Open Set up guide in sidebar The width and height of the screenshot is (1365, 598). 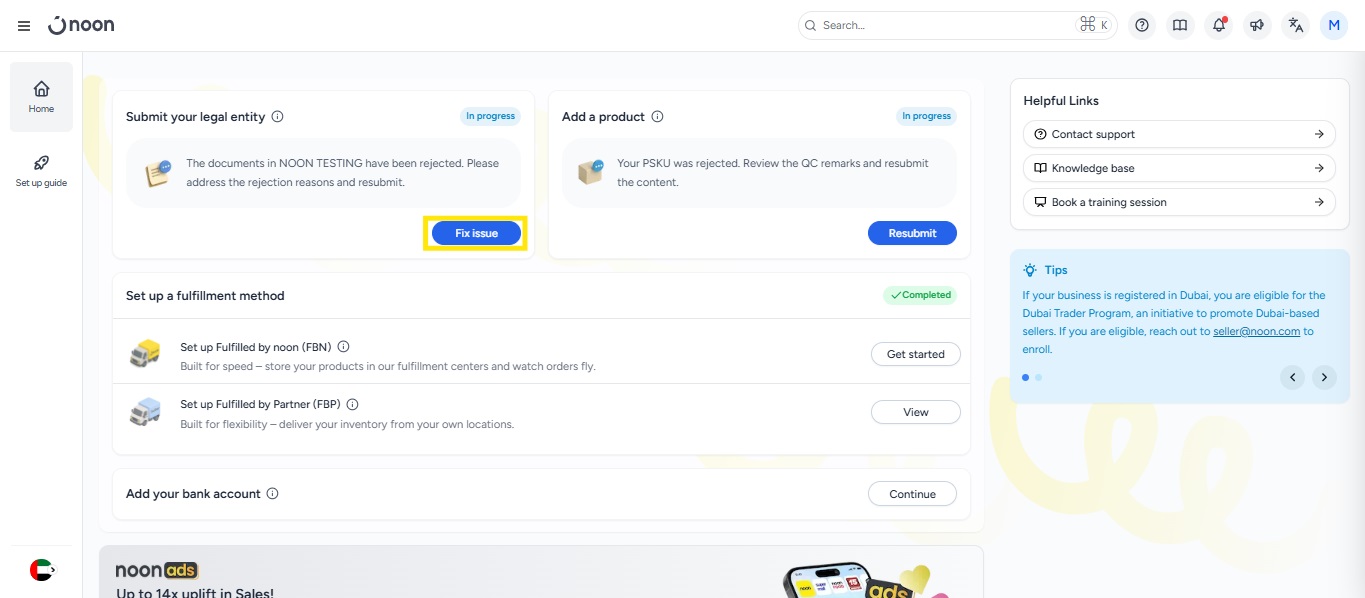point(41,171)
